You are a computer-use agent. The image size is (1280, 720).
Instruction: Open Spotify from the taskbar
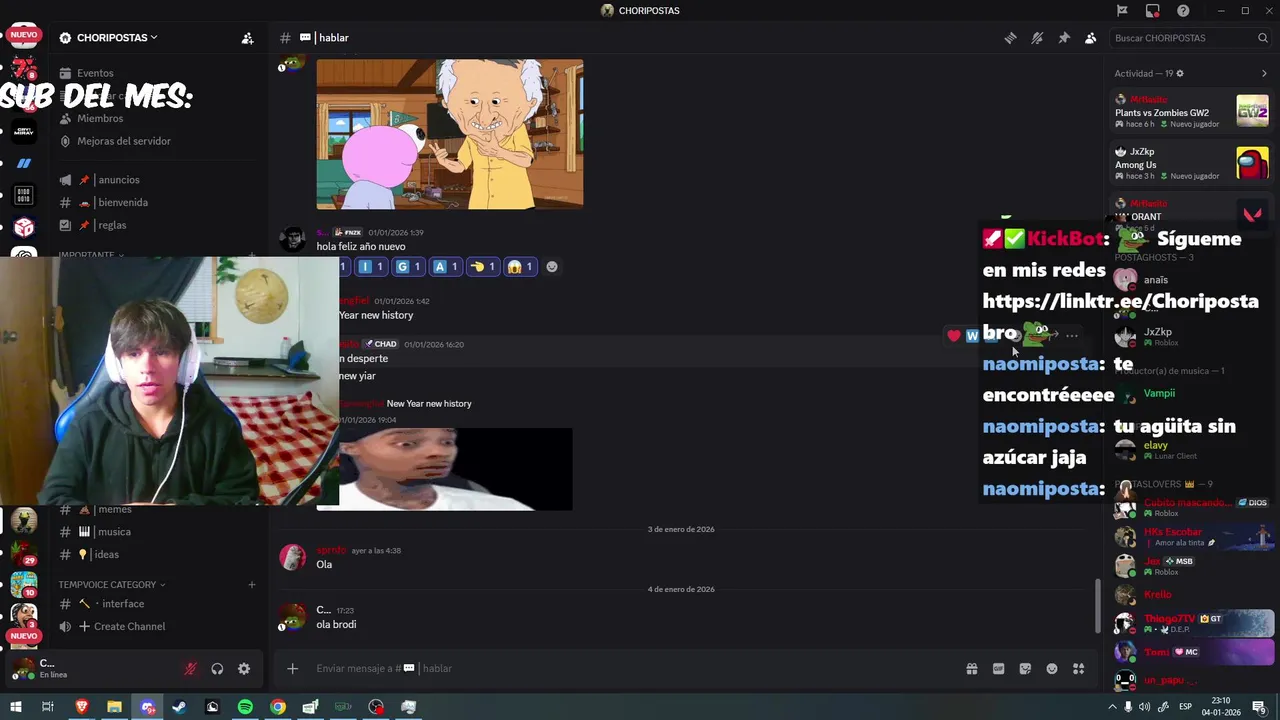click(x=245, y=707)
